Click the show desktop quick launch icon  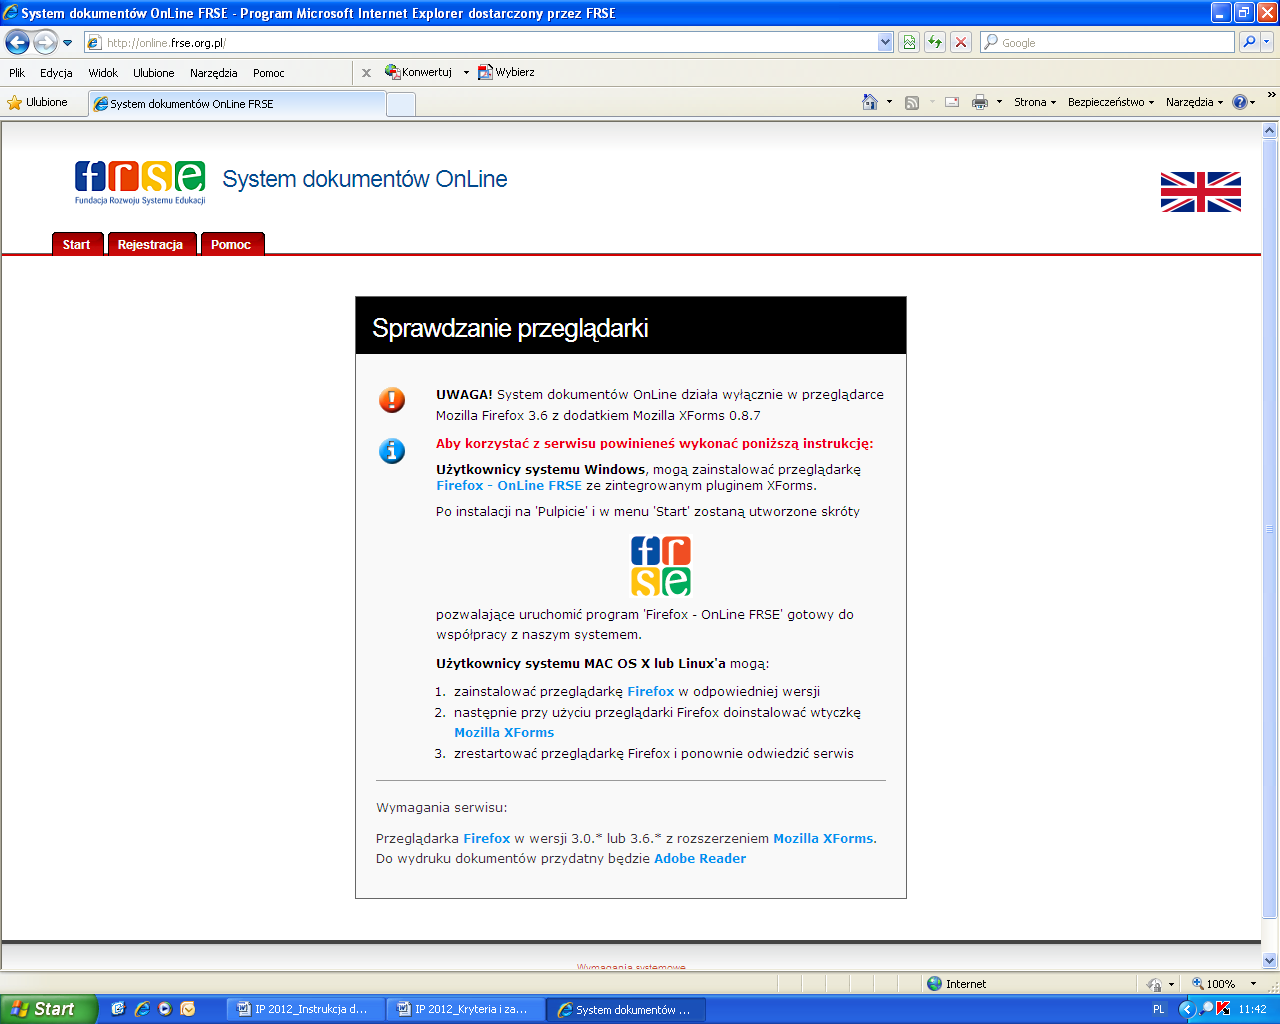tap(118, 1009)
